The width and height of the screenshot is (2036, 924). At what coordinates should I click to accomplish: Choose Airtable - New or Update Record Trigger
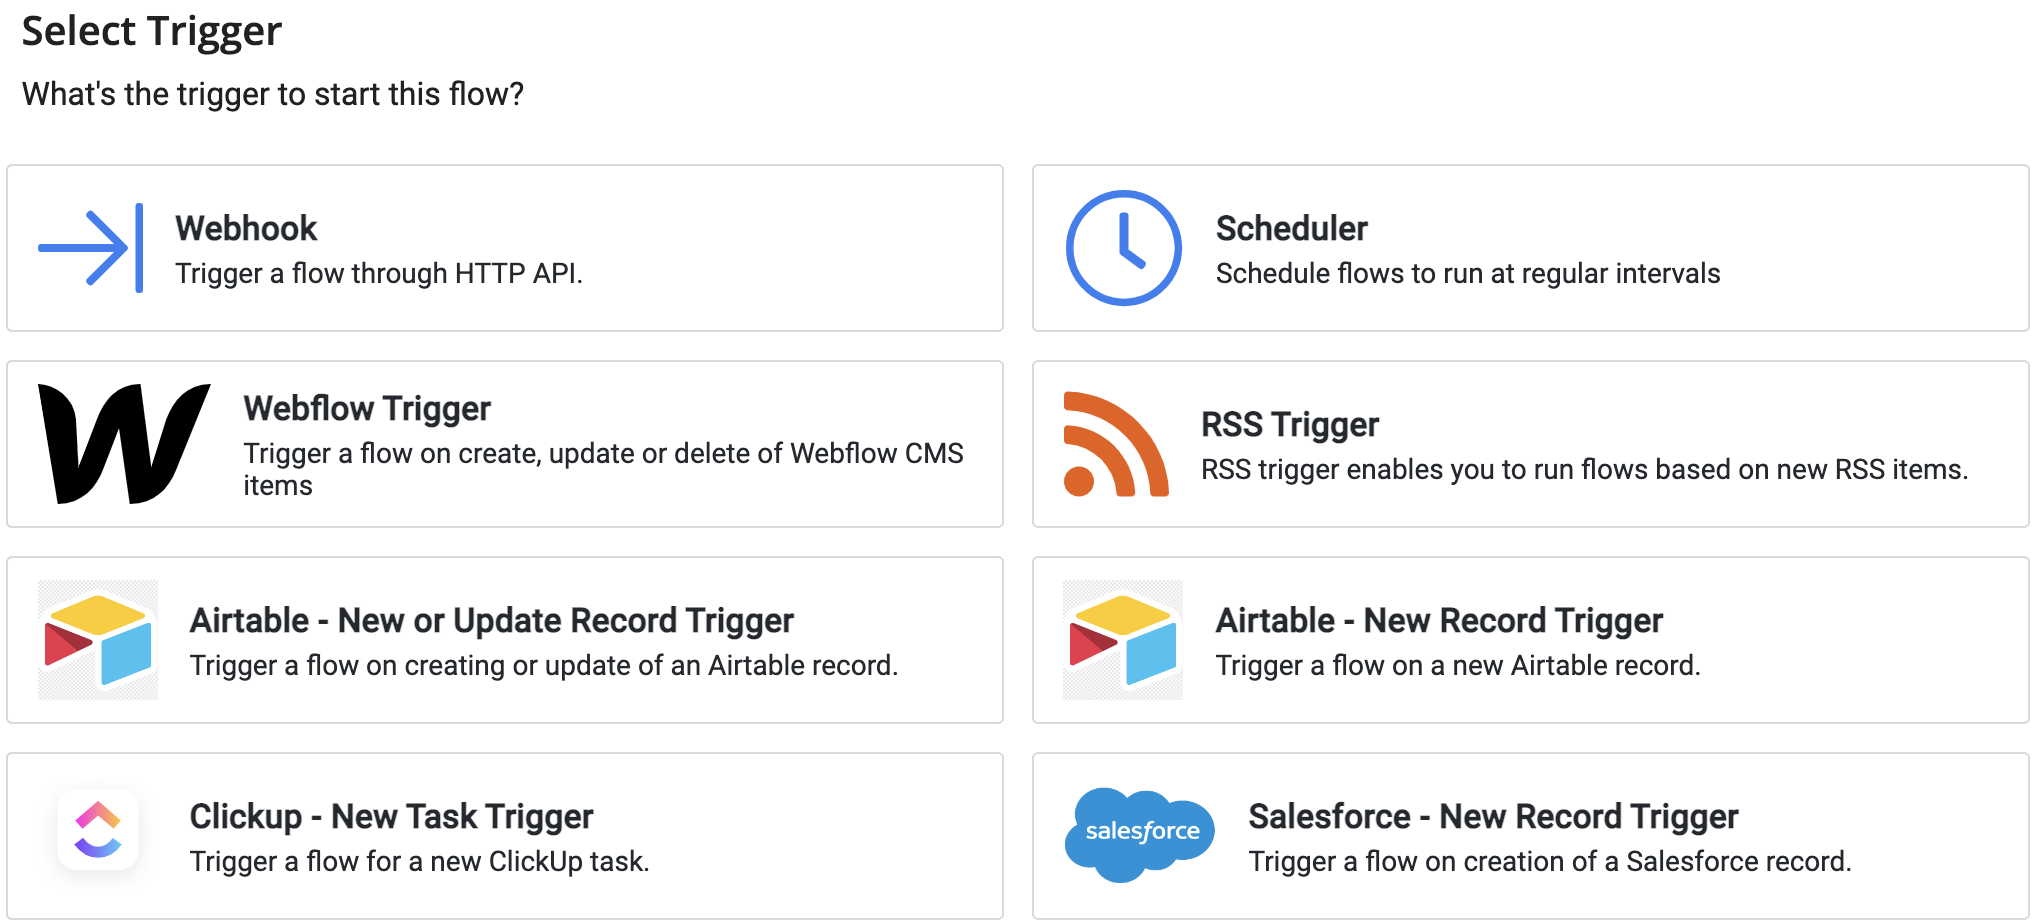click(491, 620)
